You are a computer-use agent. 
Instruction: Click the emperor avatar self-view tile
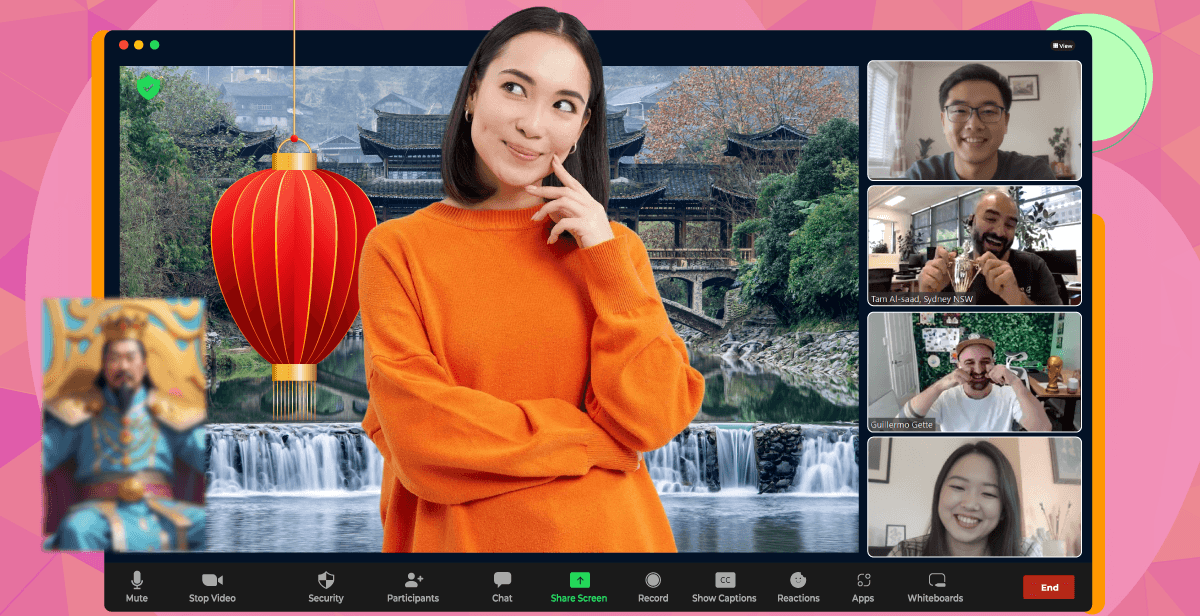[x=124, y=424]
